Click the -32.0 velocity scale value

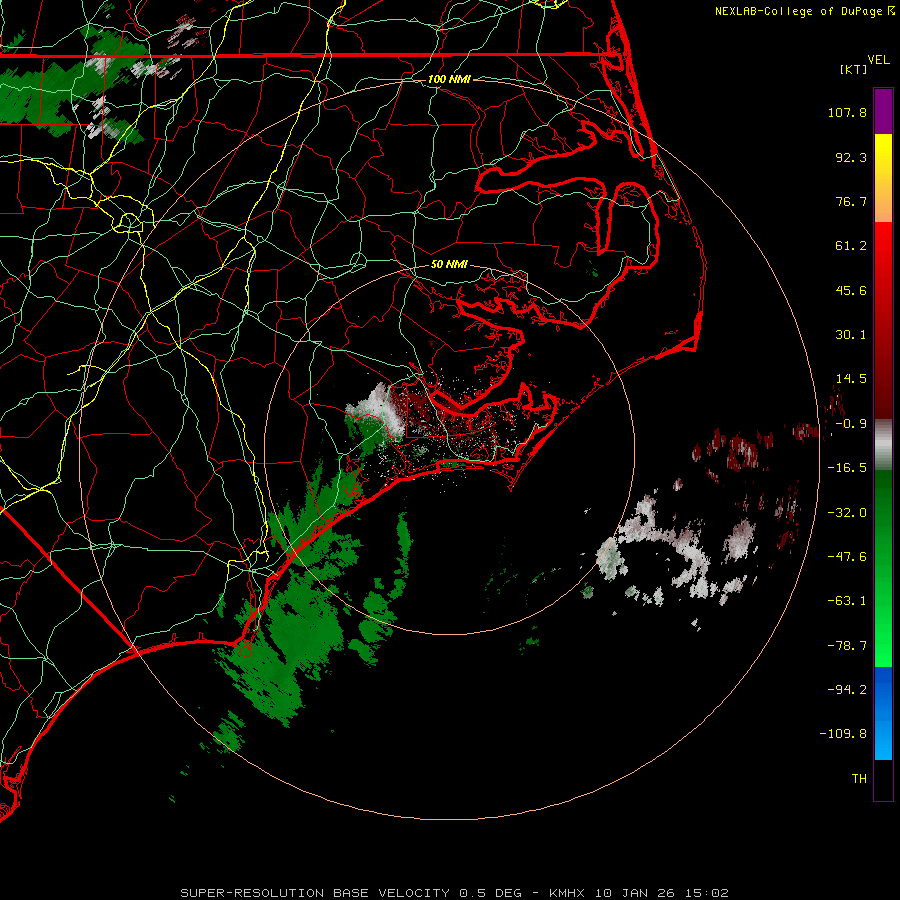click(847, 513)
